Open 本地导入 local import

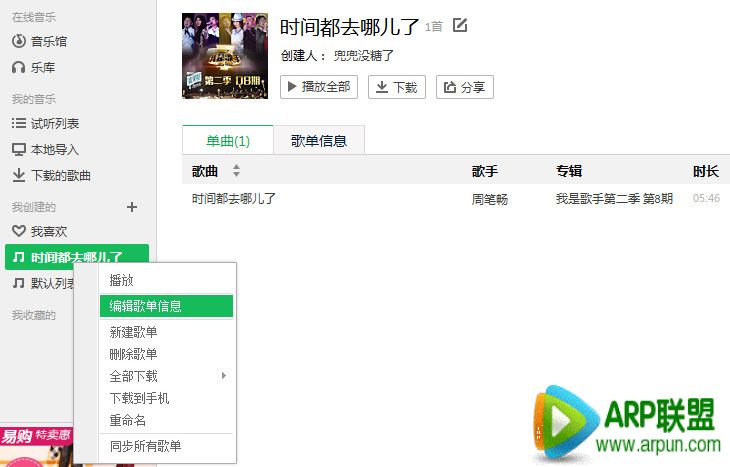45,149
